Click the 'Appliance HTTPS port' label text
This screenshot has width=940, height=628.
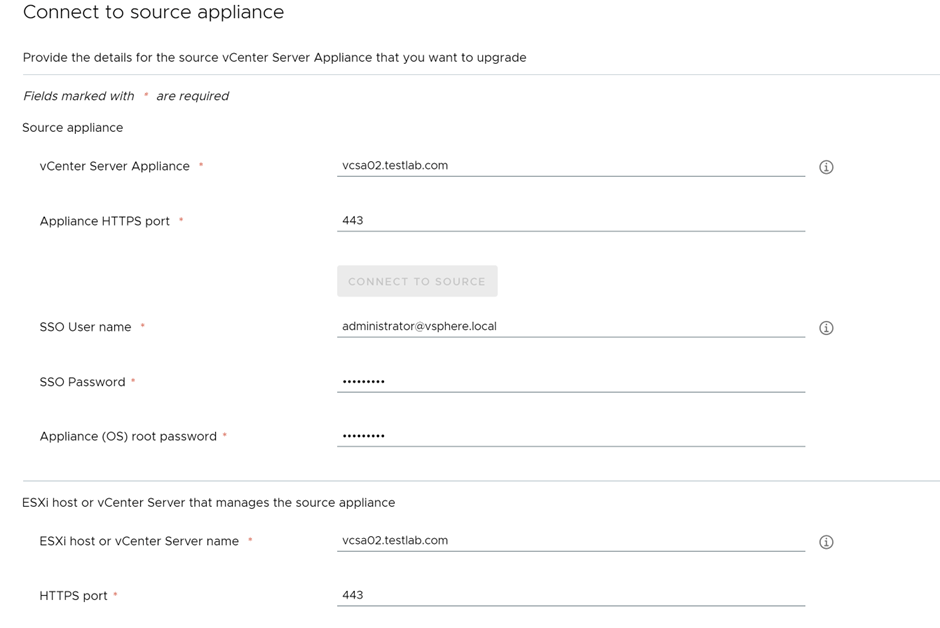pos(104,221)
